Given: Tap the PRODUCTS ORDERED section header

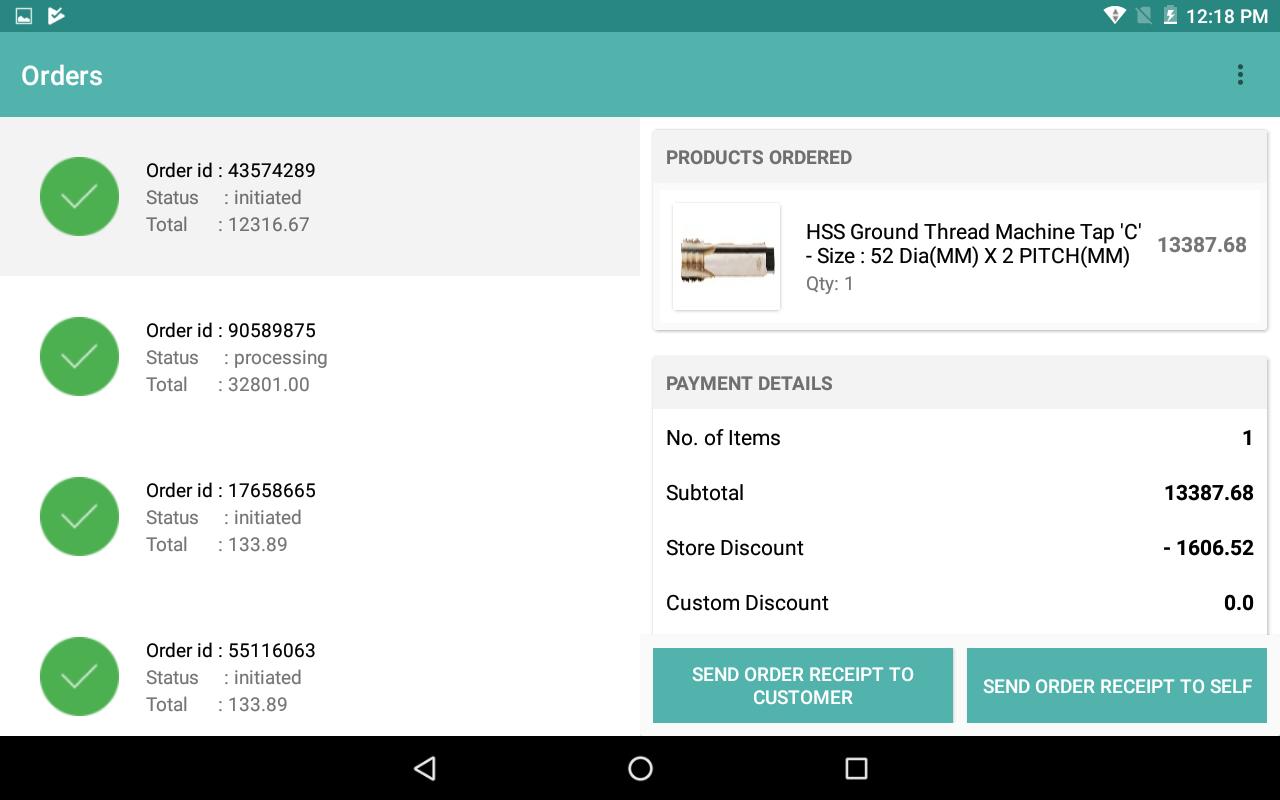Looking at the screenshot, I should click(x=758, y=157).
